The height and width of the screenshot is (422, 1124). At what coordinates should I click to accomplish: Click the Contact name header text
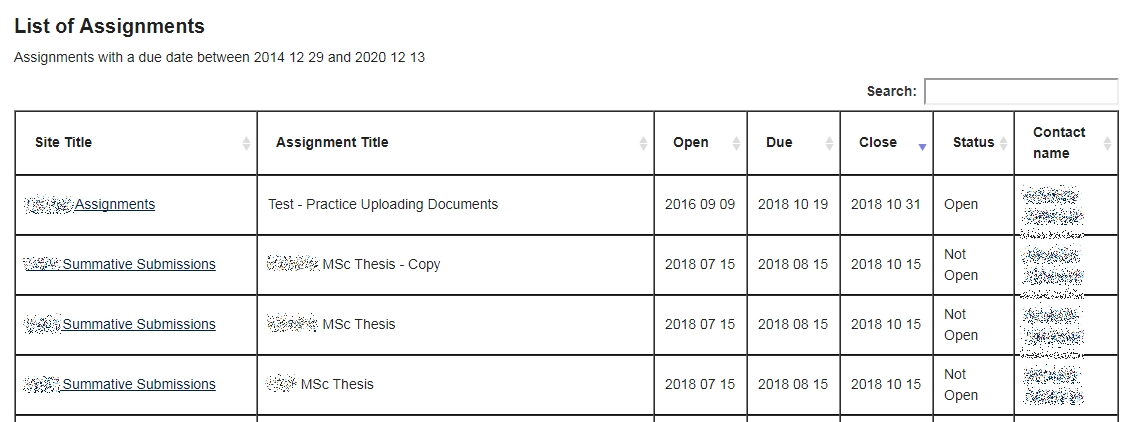tap(1058, 143)
